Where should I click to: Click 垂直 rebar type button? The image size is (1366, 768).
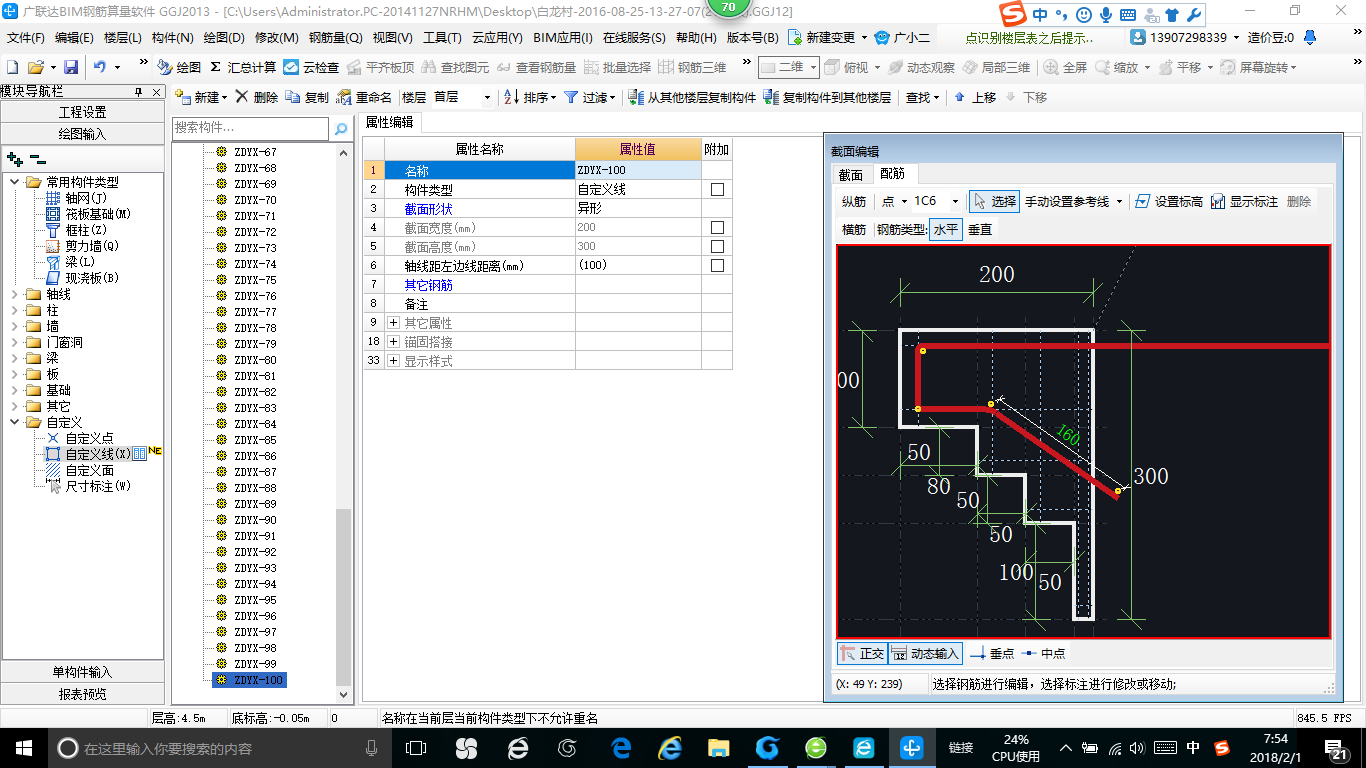tap(980, 229)
